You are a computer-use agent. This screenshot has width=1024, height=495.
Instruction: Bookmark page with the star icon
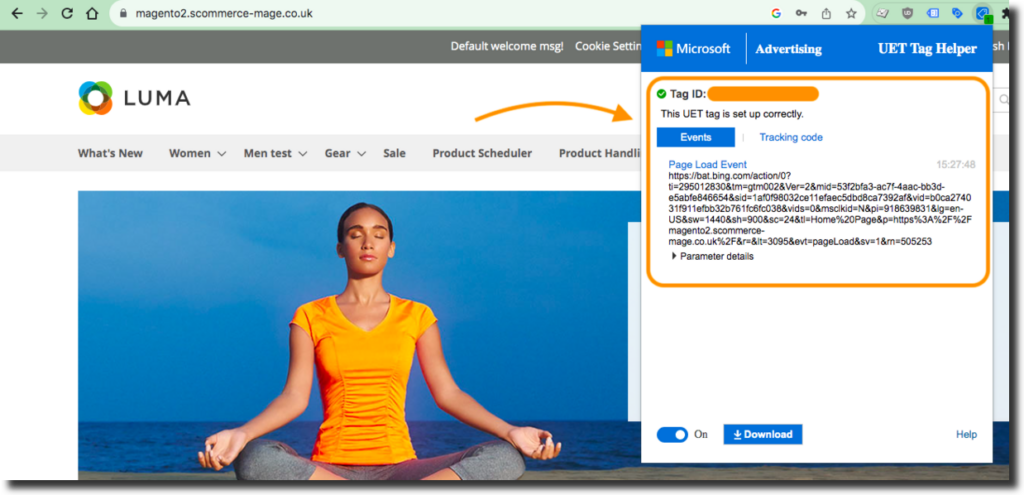tap(851, 14)
